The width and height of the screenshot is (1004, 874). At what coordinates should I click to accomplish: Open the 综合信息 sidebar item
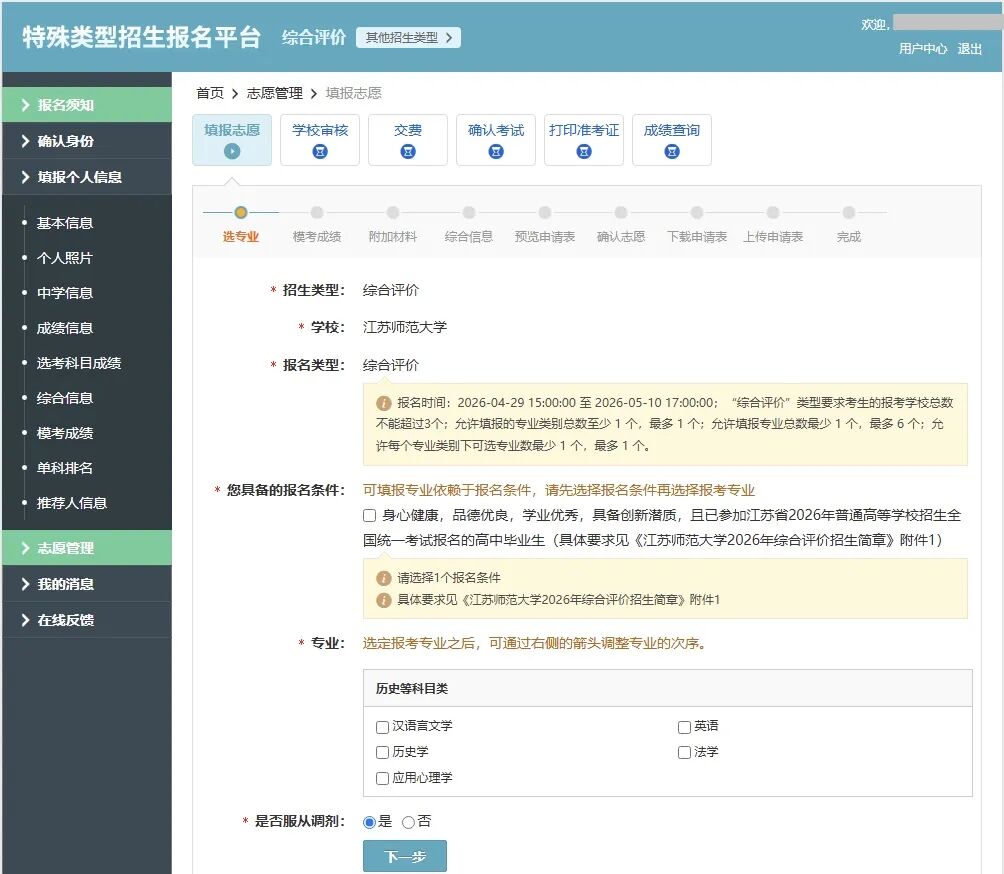click(x=65, y=398)
